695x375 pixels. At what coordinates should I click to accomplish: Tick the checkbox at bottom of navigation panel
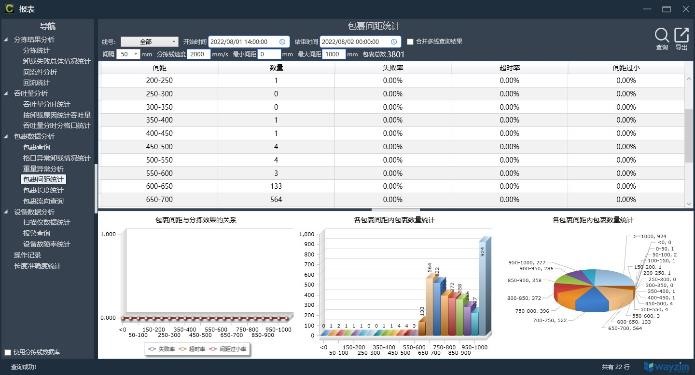tap(8, 352)
